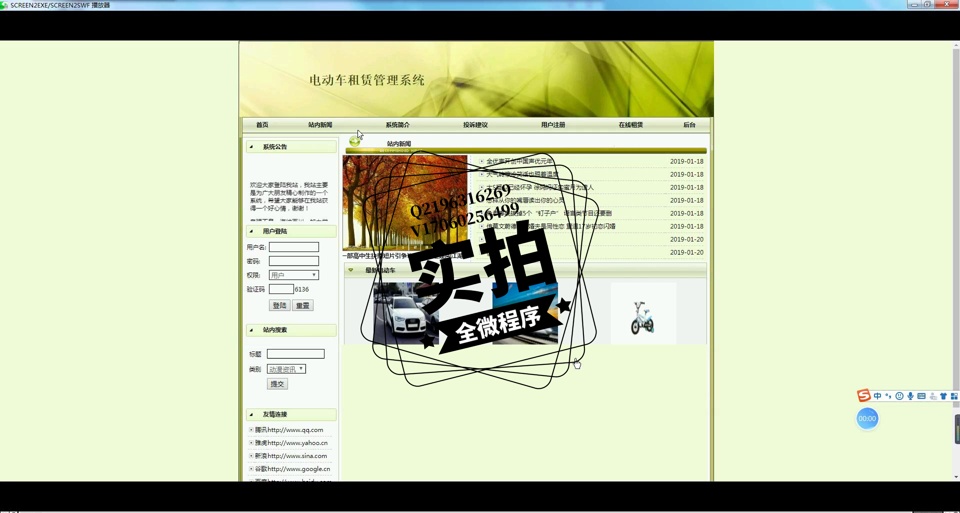Open the 在线租赁 navigation item
960x513 pixels.
(631, 125)
